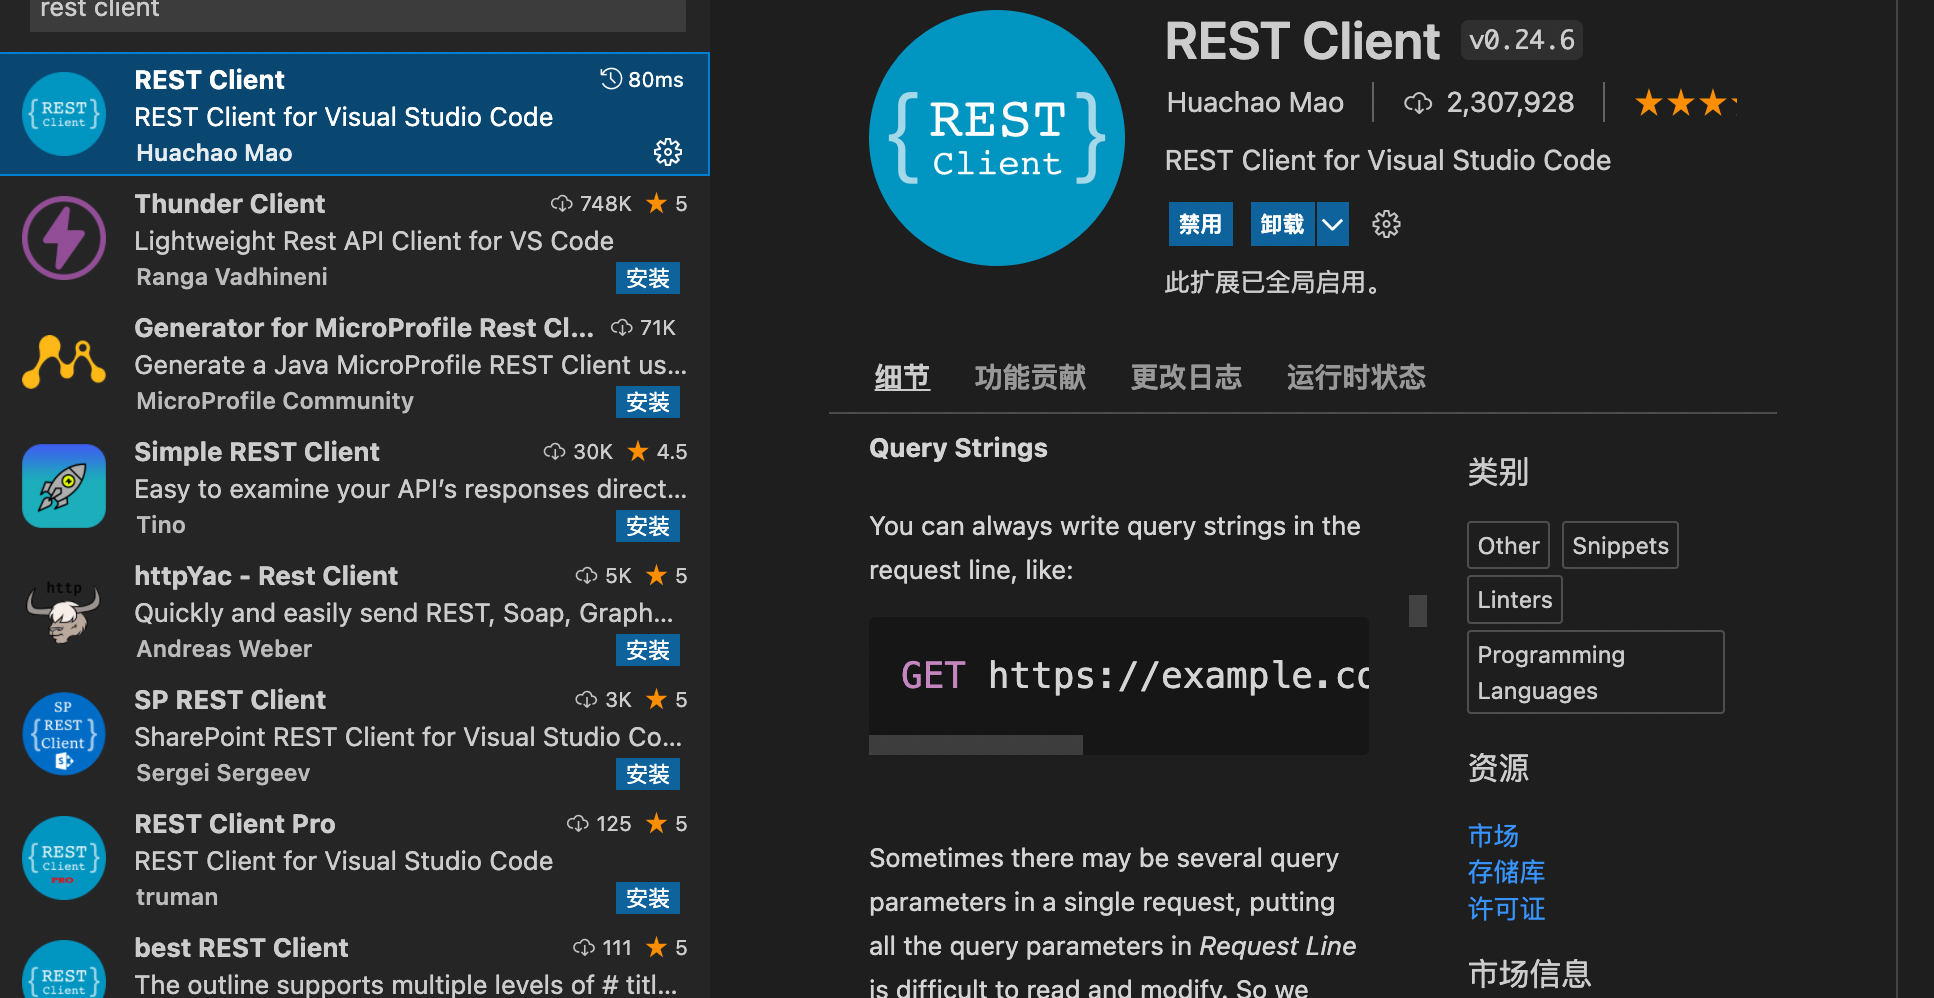The image size is (1934, 998).
Task: Click the Linters category tag
Action: tap(1515, 599)
